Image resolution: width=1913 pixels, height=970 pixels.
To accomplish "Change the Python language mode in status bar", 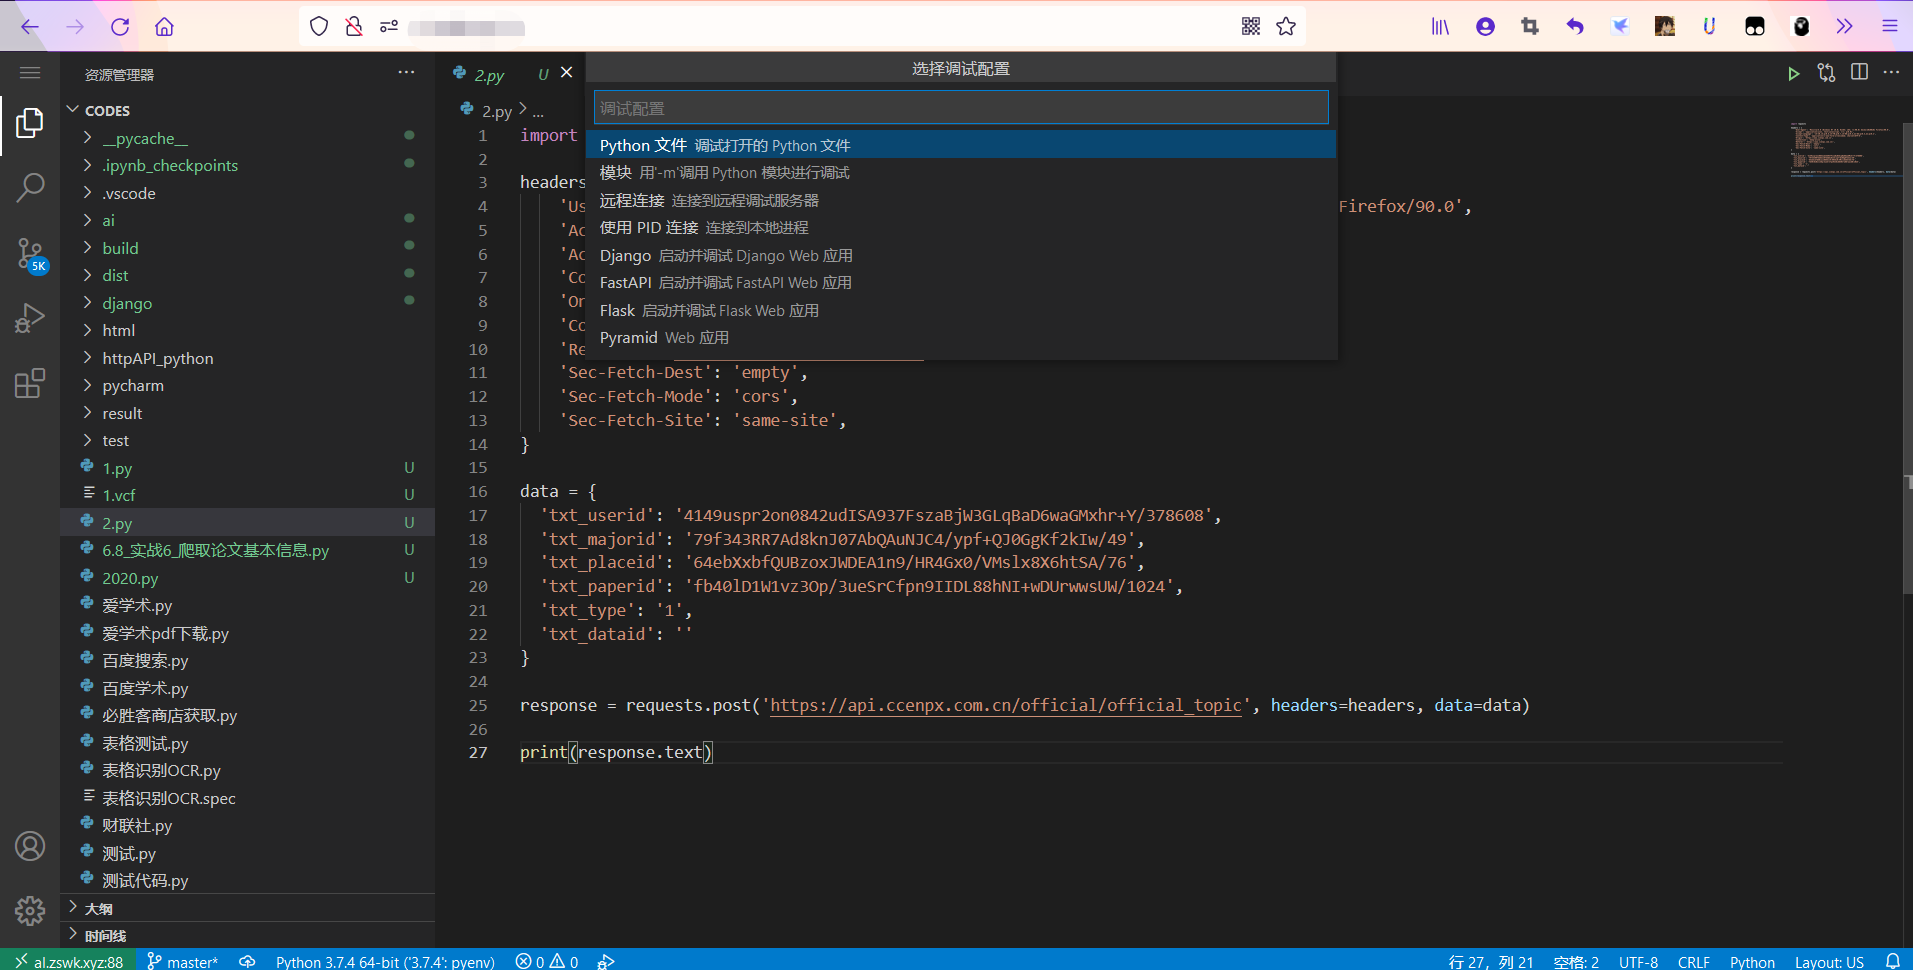I will coord(1752,961).
